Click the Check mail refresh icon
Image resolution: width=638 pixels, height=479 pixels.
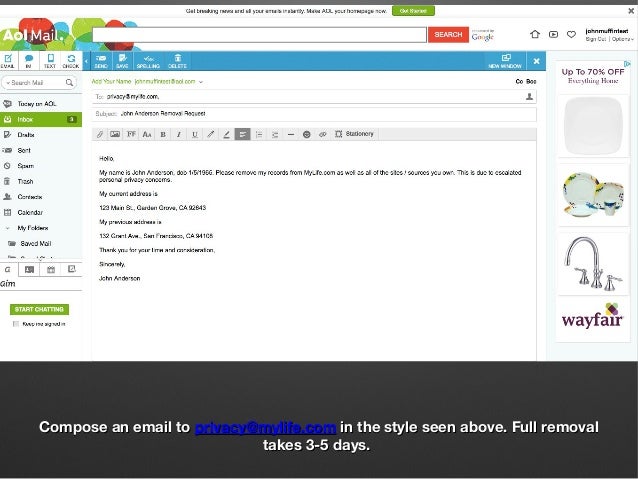[71, 61]
